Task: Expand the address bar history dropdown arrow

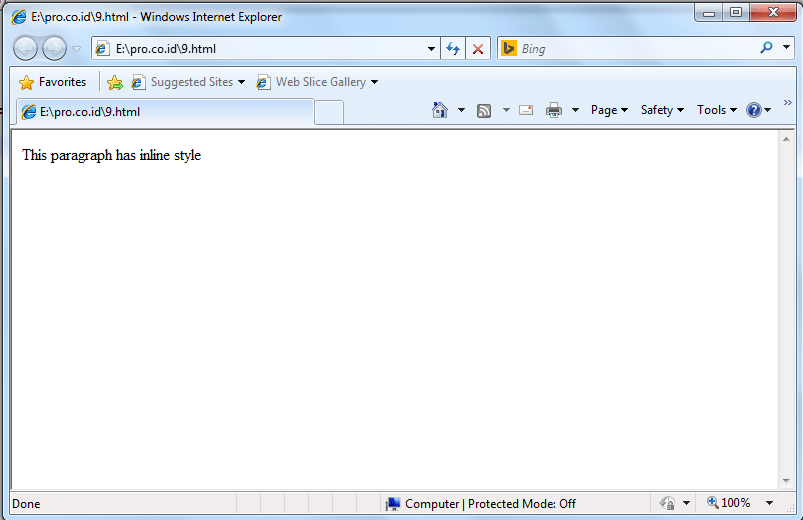Action: point(431,48)
